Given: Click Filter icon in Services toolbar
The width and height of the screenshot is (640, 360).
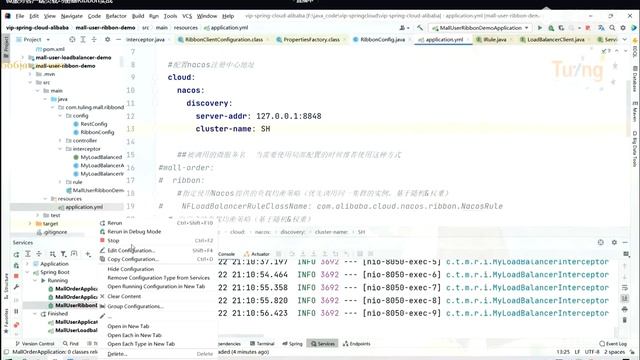Looking at the screenshot, I should [x=63, y=254].
